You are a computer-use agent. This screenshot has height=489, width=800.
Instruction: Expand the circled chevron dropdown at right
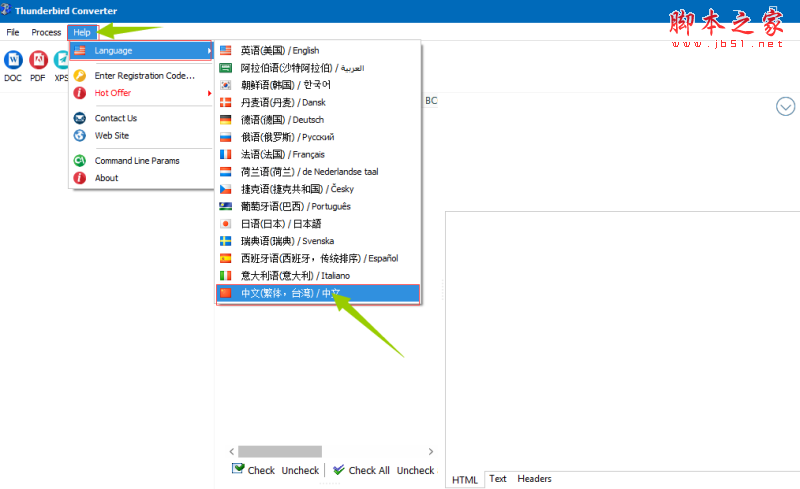pyautogui.click(x=785, y=107)
